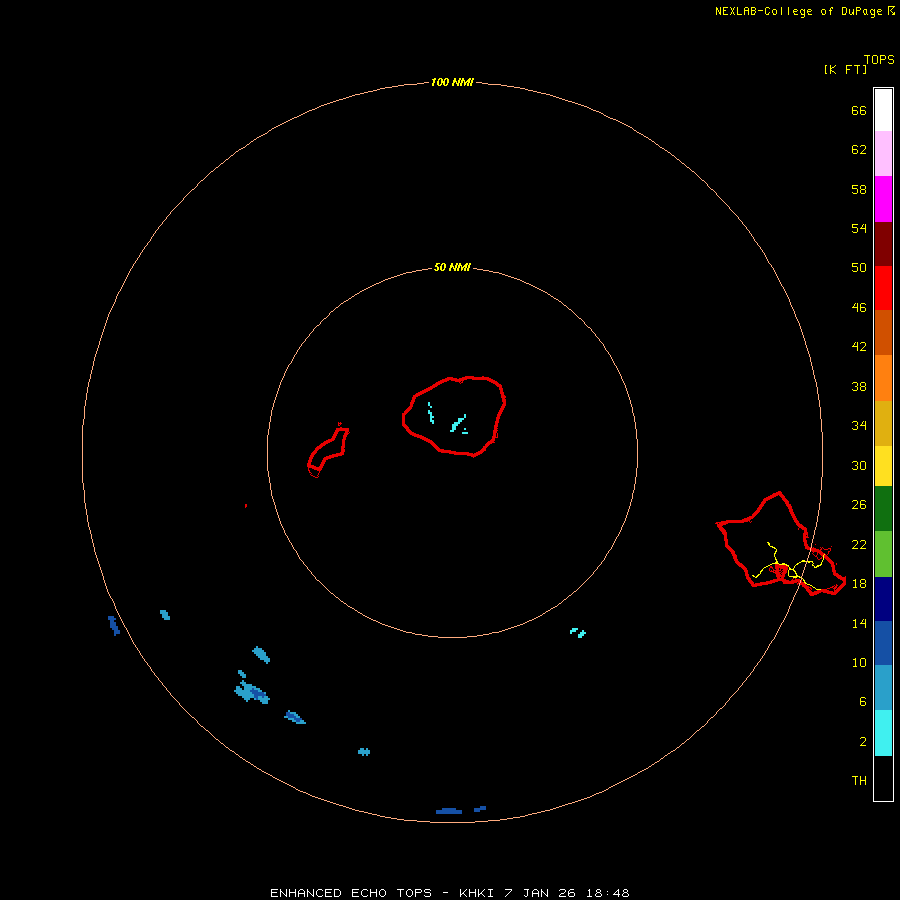Click the white swatch atop the TOPS legend
The width and height of the screenshot is (900, 900).
[883, 110]
